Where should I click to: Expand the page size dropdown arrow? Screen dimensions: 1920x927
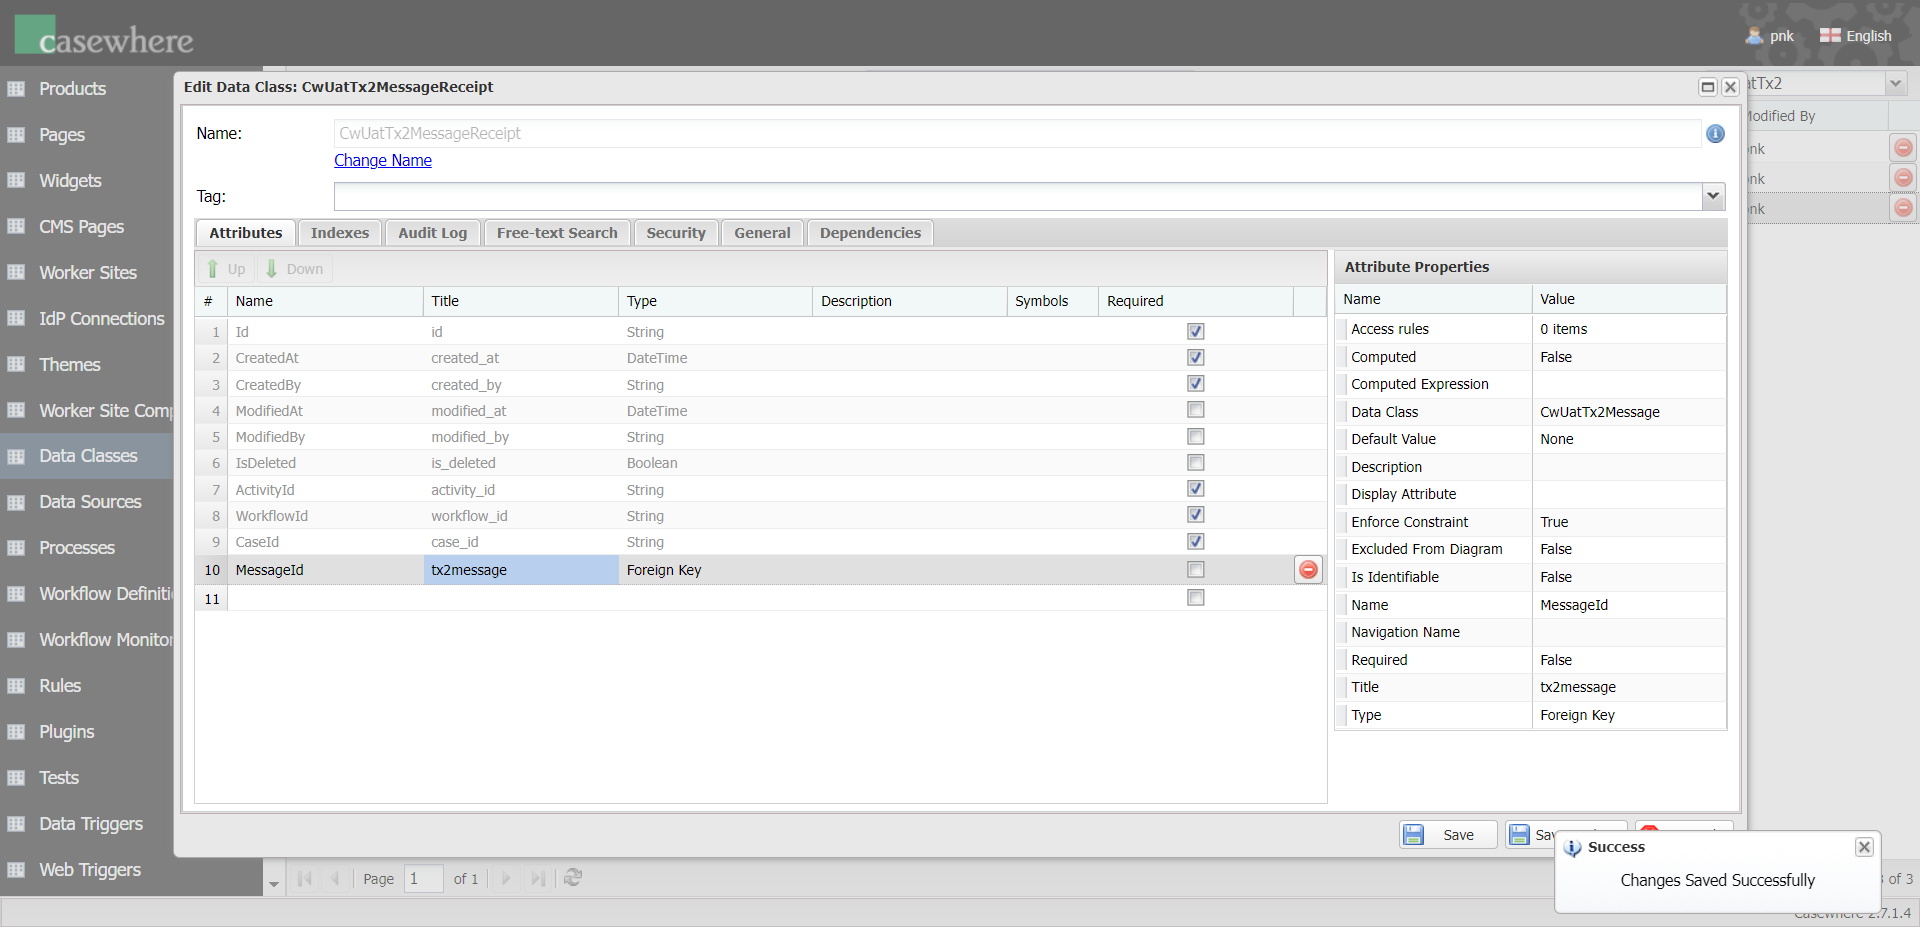click(274, 884)
